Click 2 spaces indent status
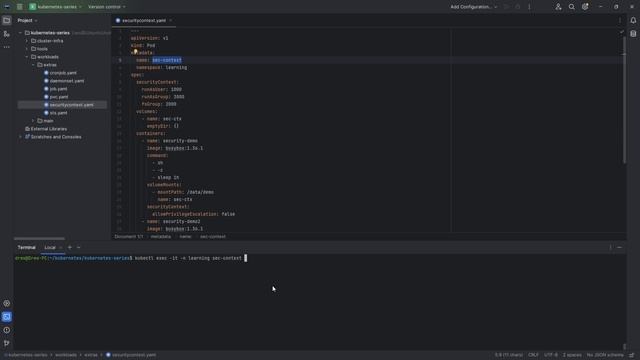This screenshot has height=360, width=640. [572, 355]
